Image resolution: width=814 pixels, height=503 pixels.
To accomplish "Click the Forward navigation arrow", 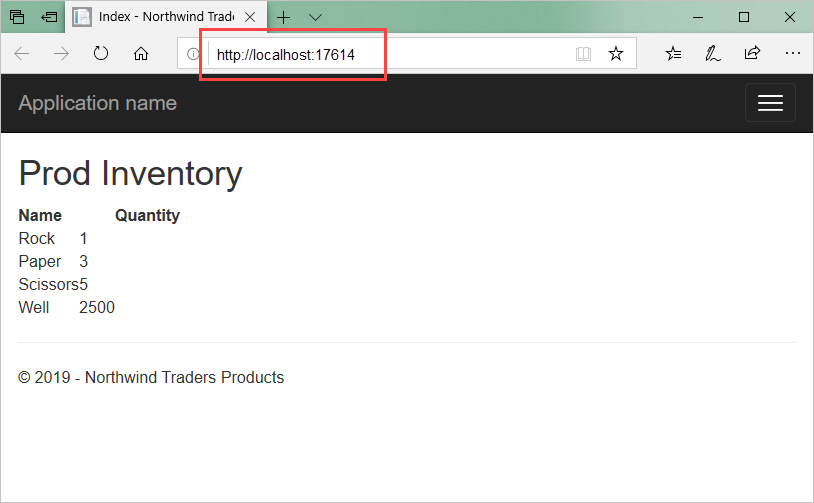I will [61, 53].
